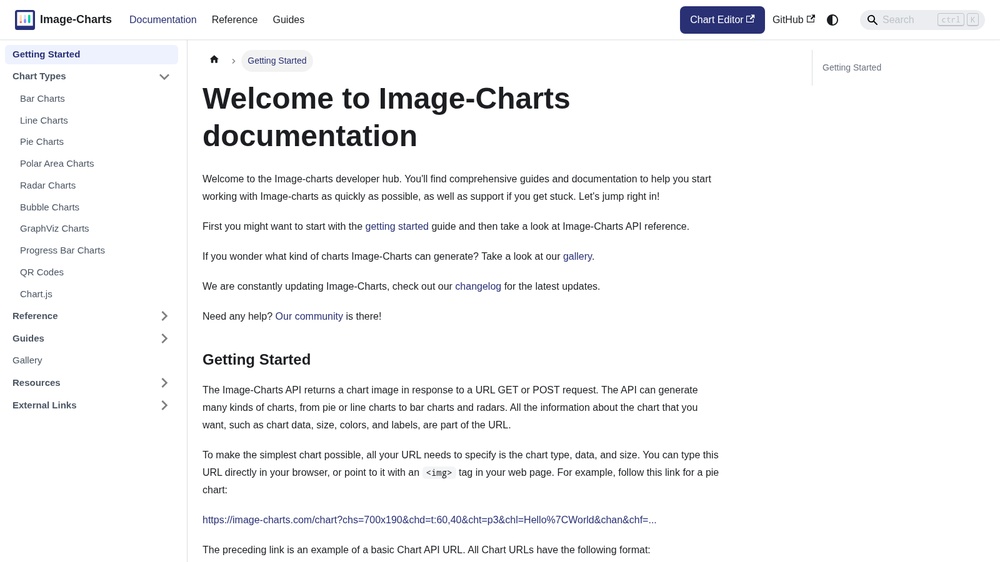Follow the 'gallery' text link
The height and width of the screenshot is (562, 1000).
pos(577,256)
